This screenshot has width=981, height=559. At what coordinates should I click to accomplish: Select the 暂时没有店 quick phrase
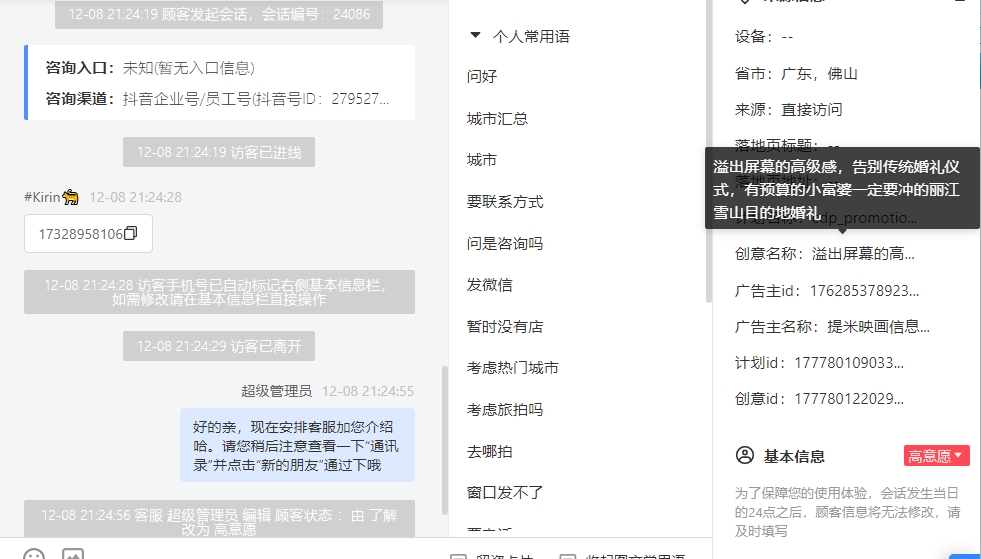[x=505, y=327]
